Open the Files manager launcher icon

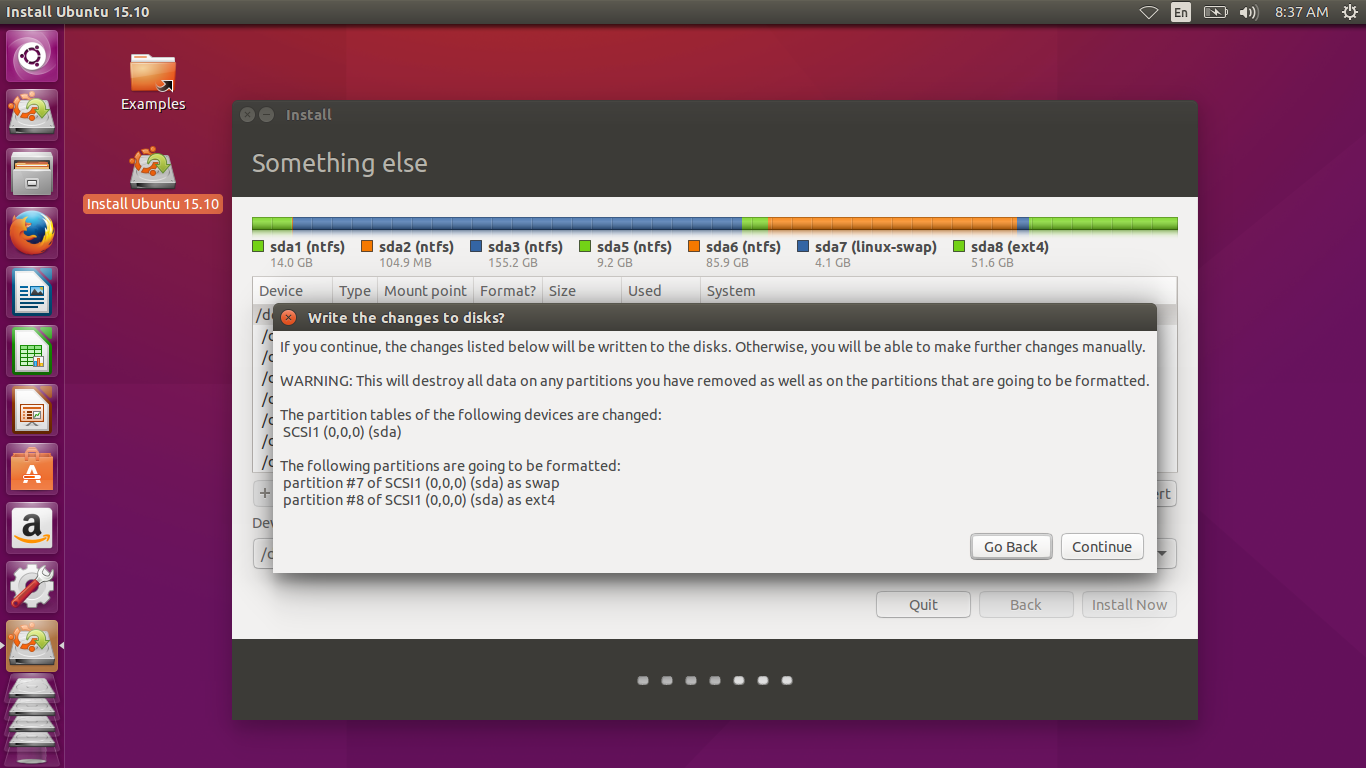(32, 174)
